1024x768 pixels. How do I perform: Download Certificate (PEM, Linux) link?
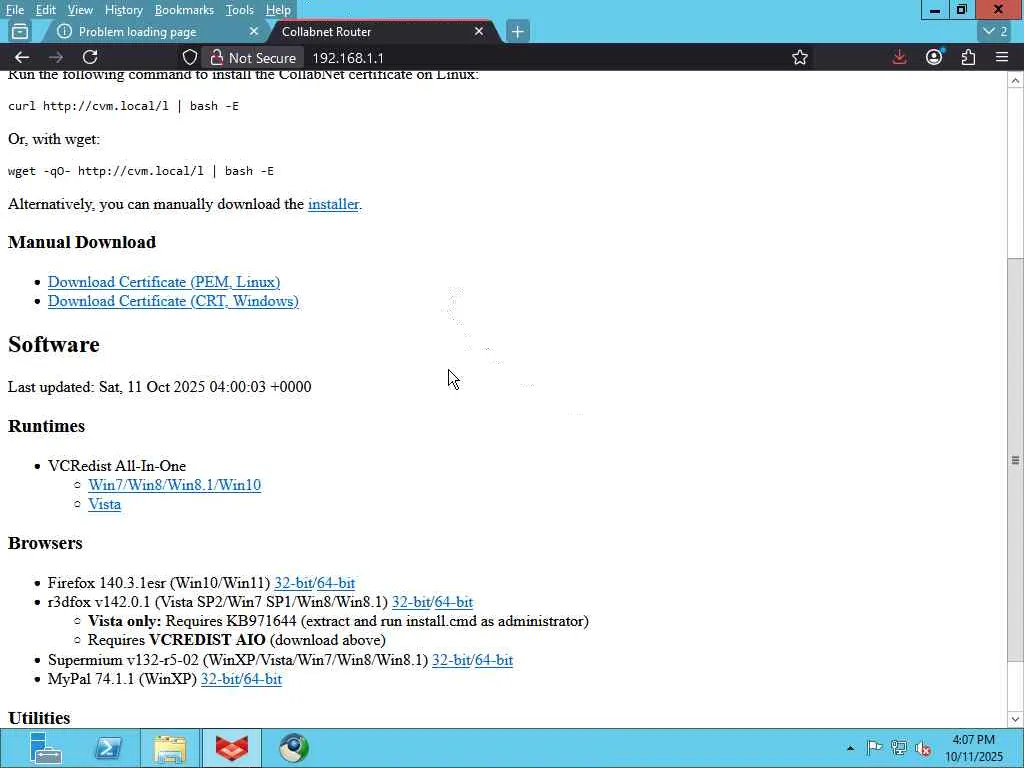tap(164, 281)
